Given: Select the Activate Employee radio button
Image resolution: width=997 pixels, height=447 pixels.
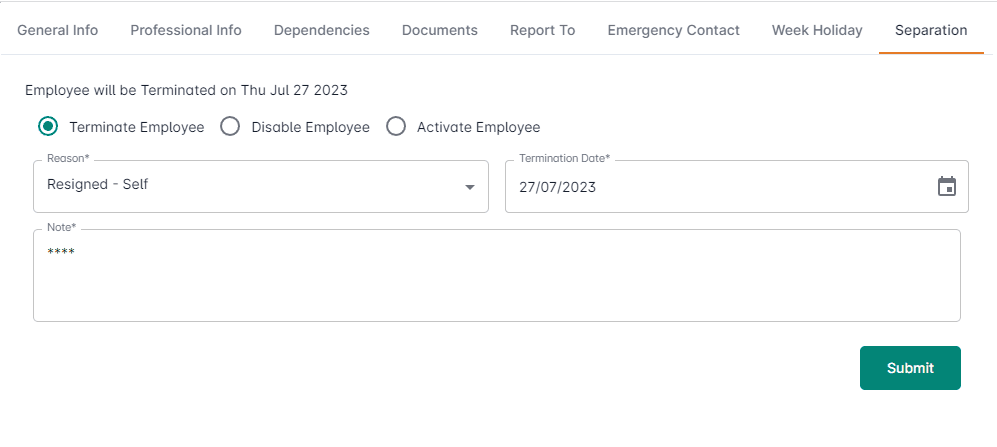Looking at the screenshot, I should click(396, 127).
